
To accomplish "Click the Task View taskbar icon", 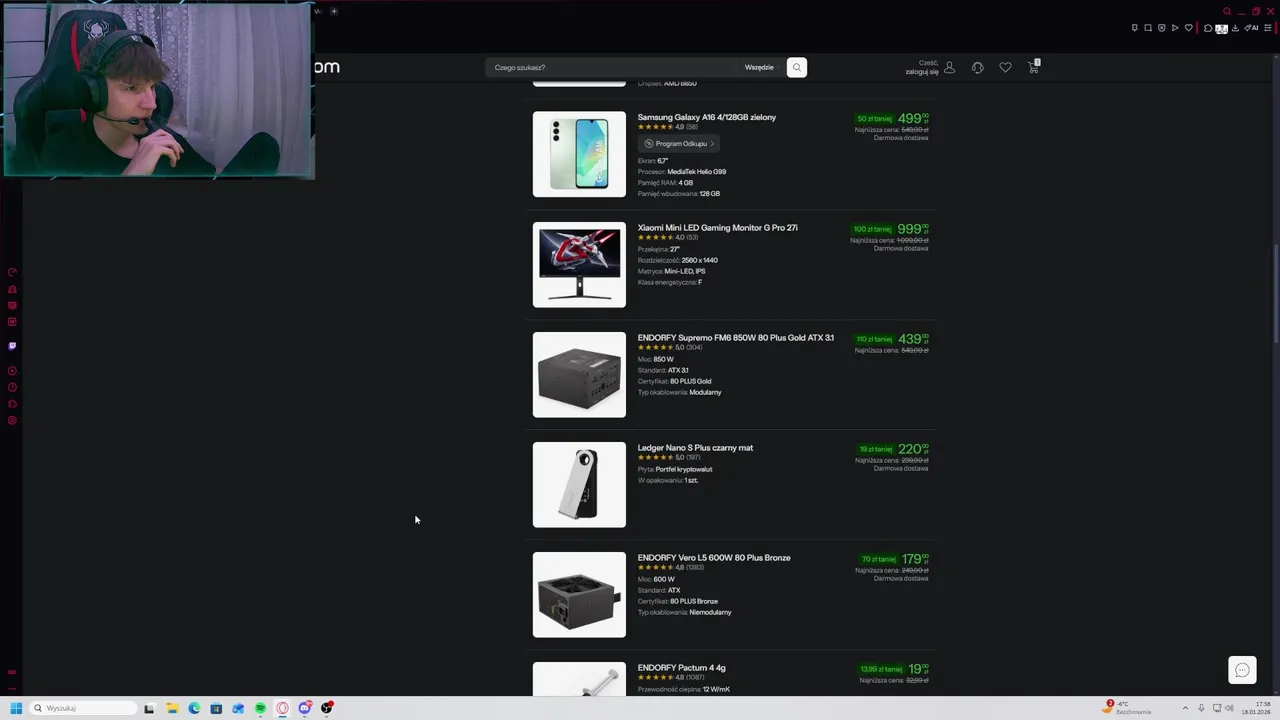I will click(149, 708).
